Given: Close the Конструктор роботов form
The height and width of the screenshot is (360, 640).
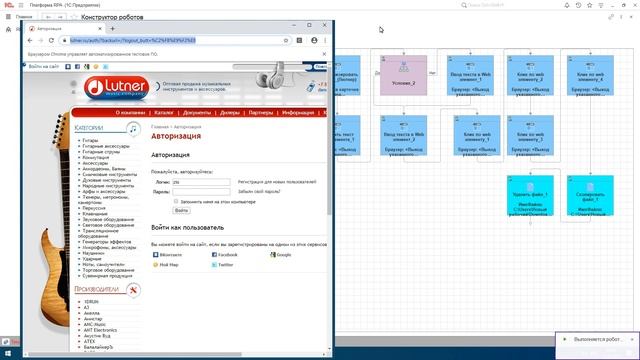Looking at the screenshot, I should click(x=632, y=17).
